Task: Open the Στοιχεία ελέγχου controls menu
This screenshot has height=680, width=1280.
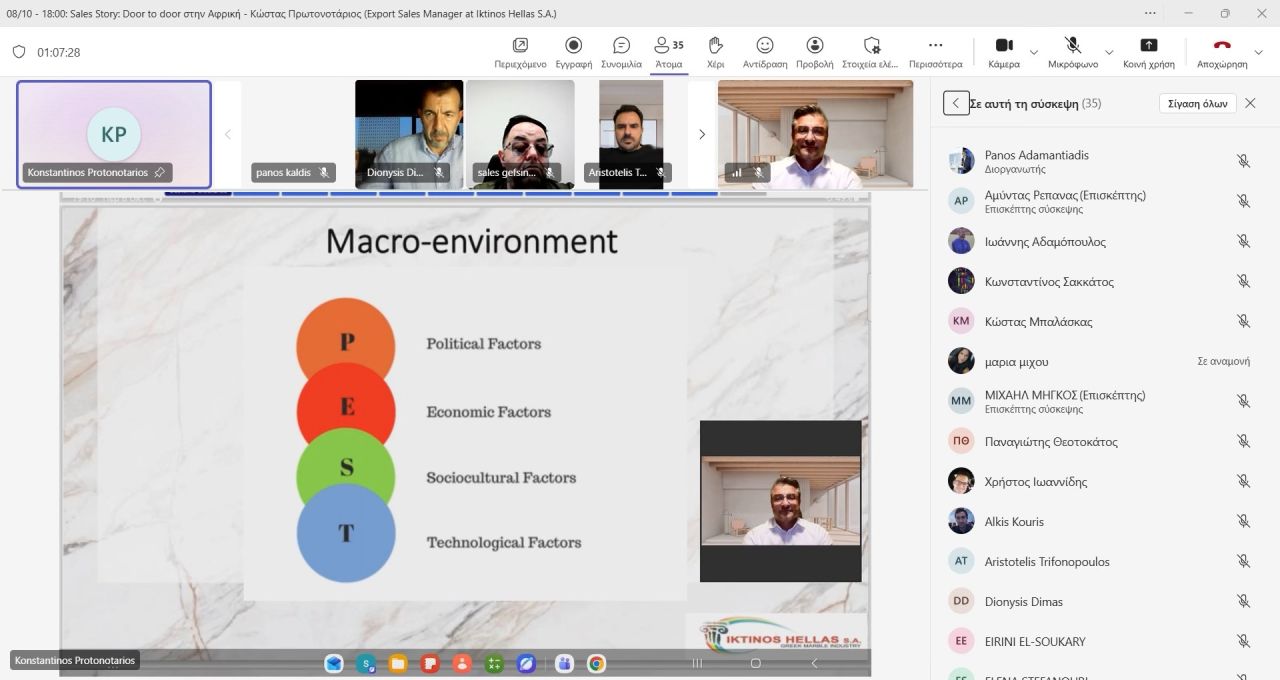Action: pyautogui.click(x=871, y=52)
